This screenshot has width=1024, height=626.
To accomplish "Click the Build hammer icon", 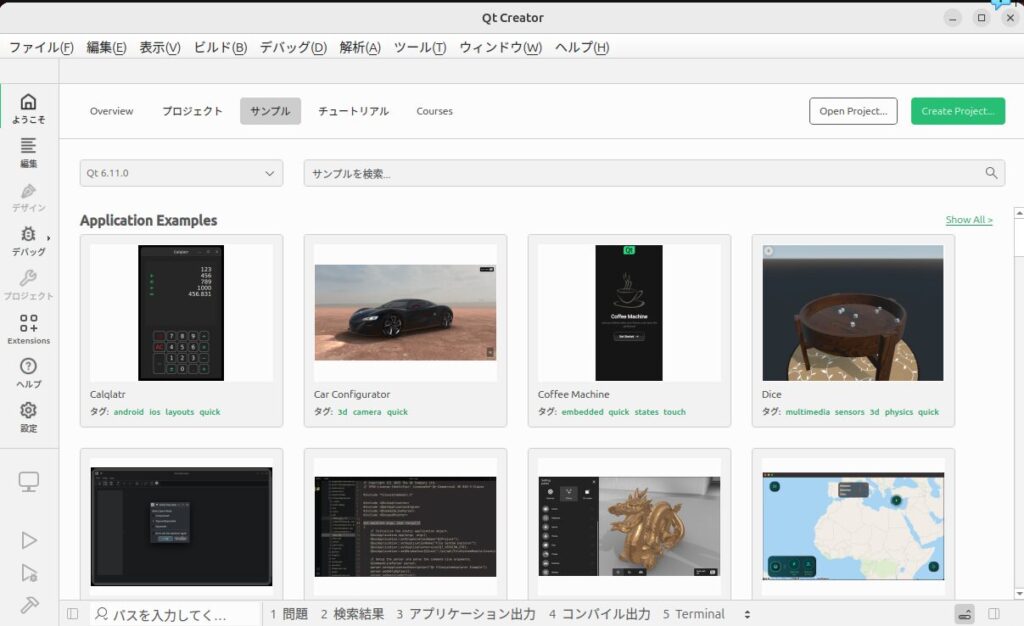I will point(29,605).
